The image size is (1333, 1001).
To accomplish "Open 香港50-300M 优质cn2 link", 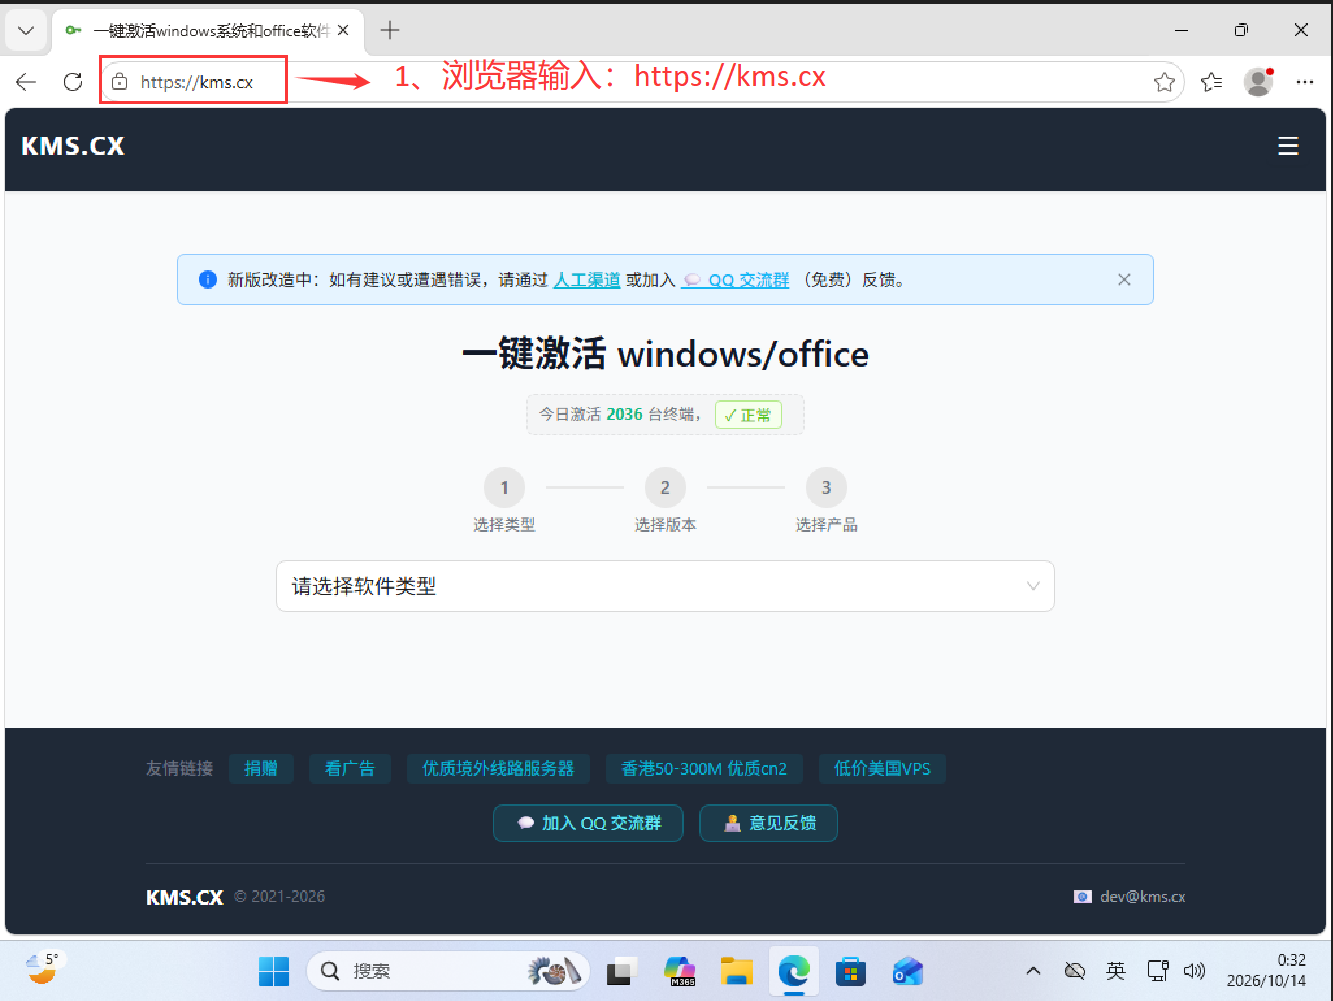I will [x=704, y=768].
